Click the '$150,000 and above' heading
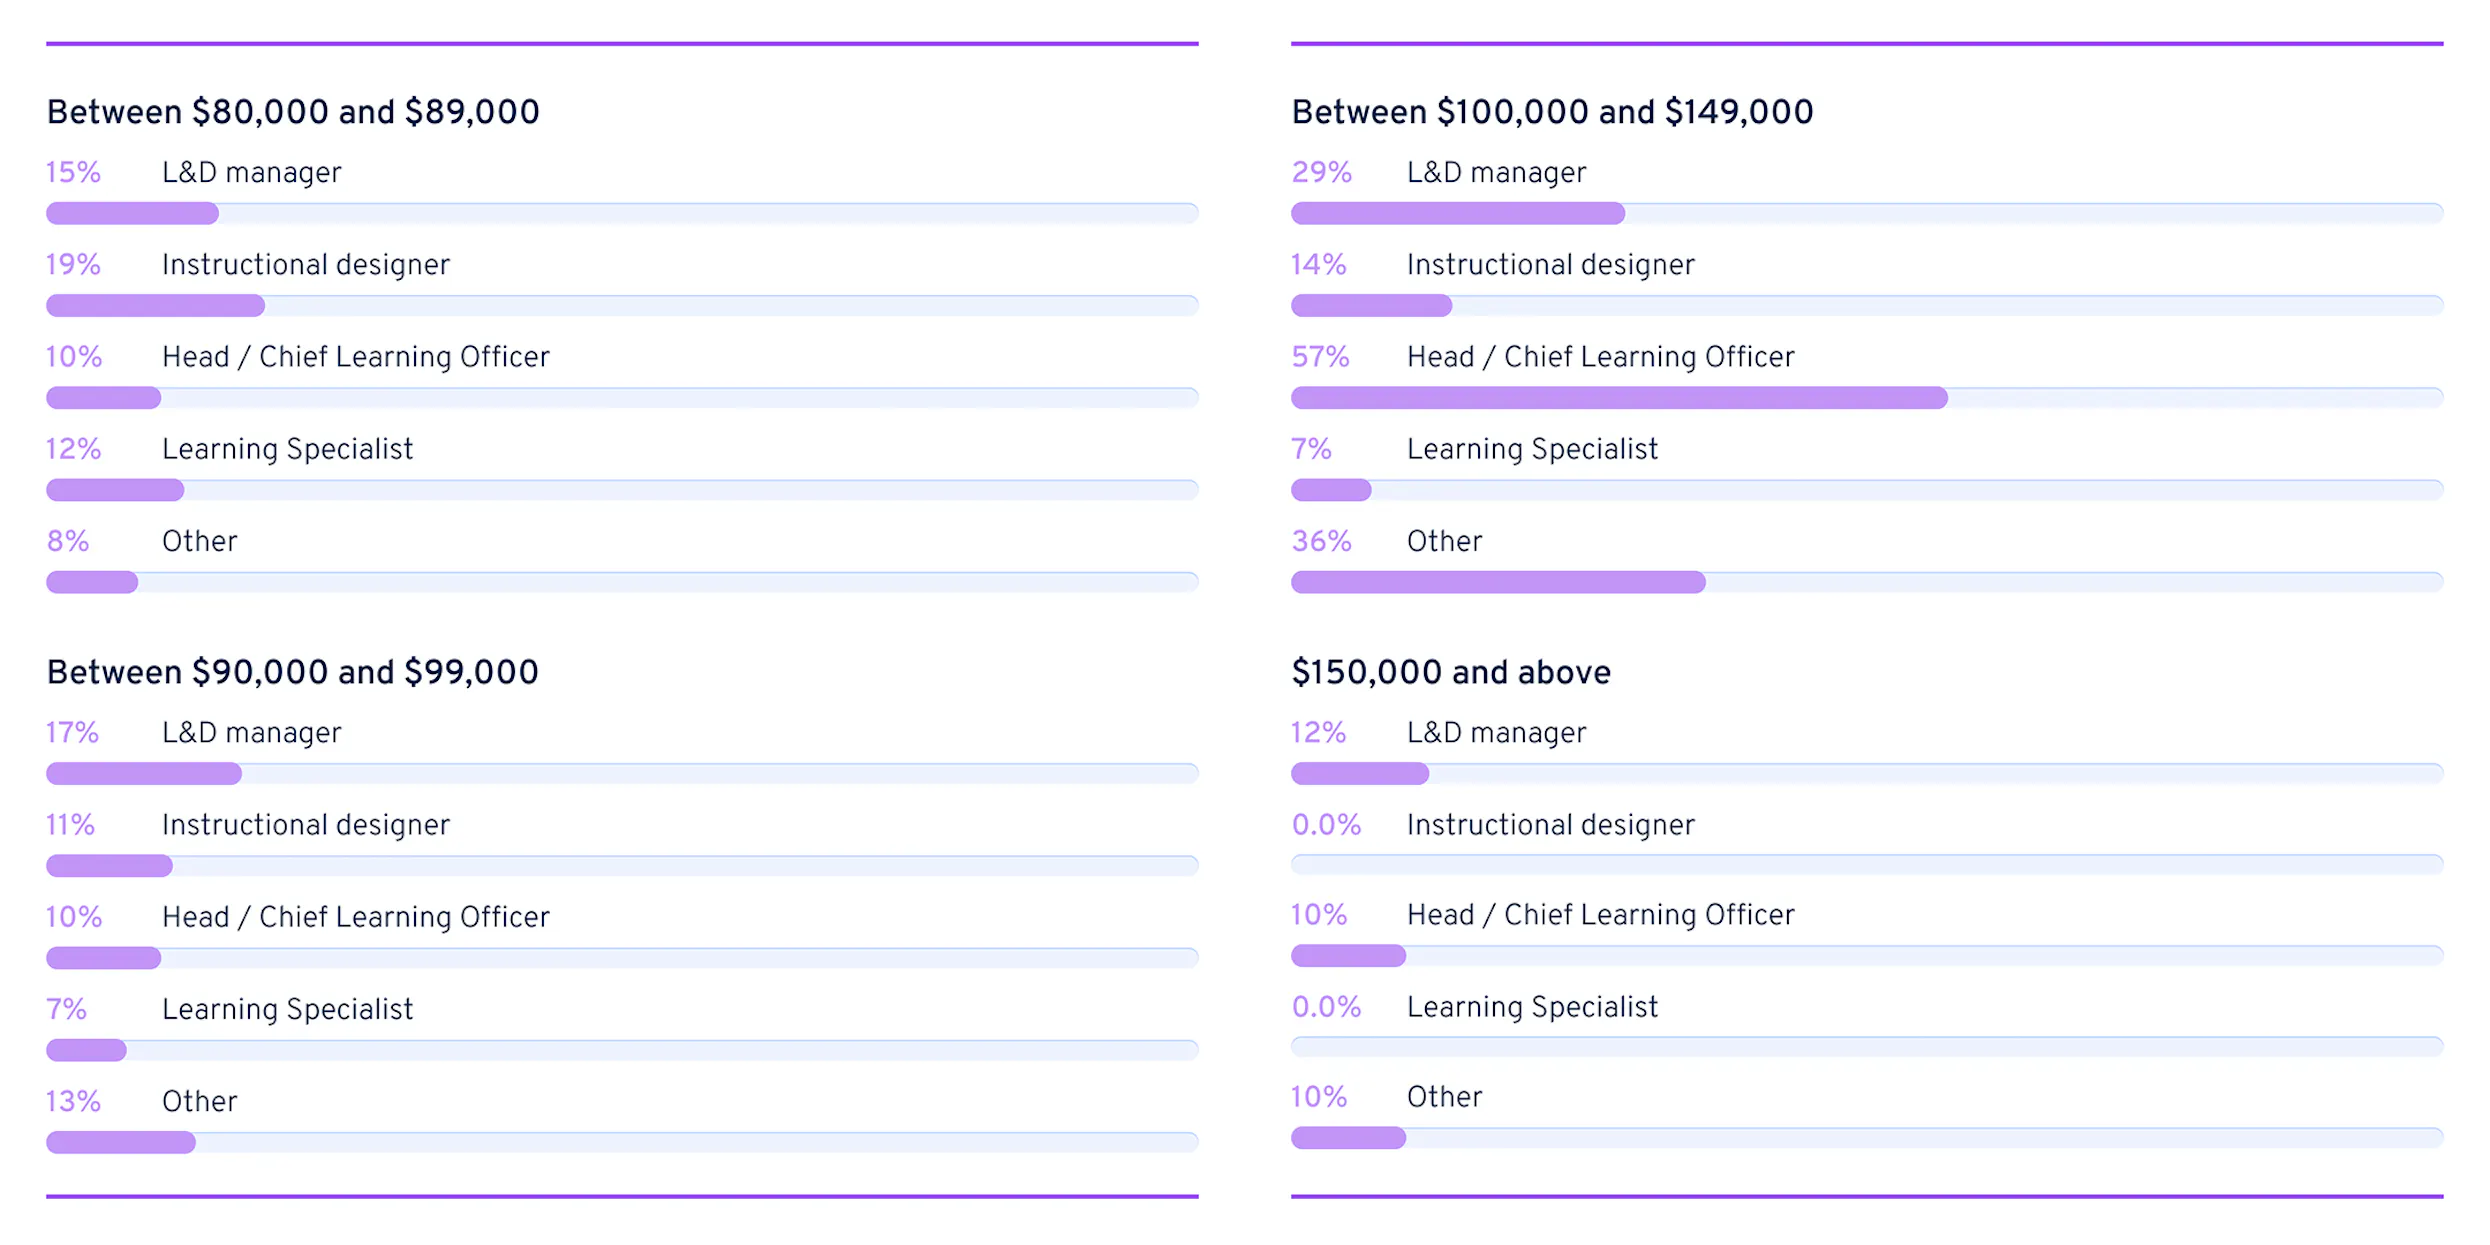Screen dimensions: 2490x1245 point(1451,672)
